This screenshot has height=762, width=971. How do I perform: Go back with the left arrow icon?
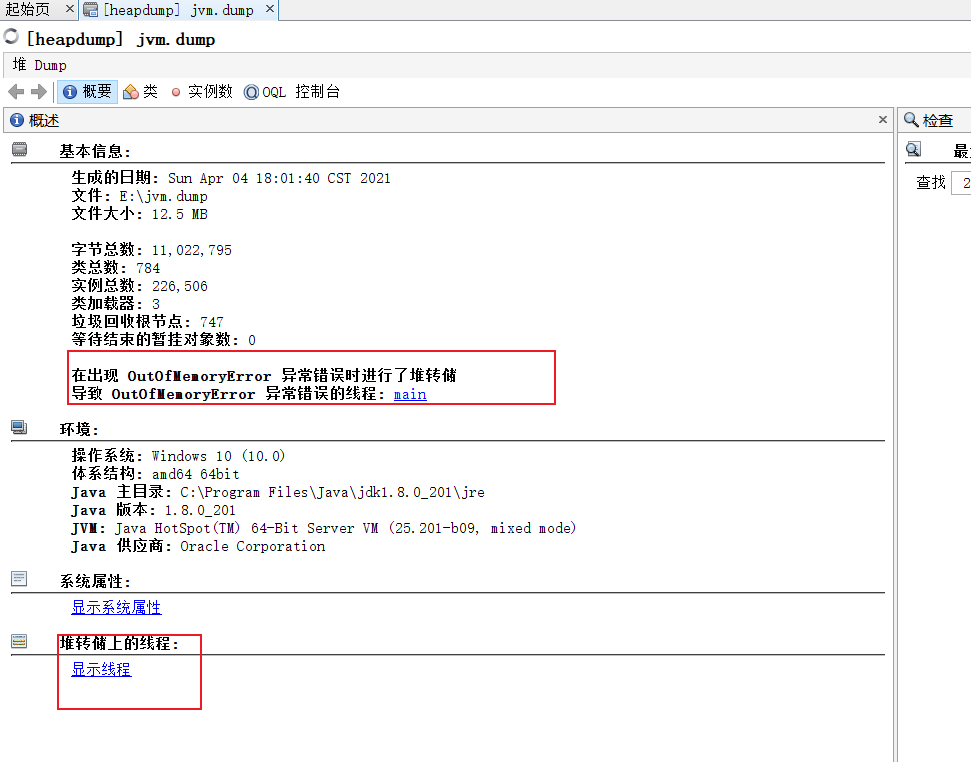pos(16,92)
